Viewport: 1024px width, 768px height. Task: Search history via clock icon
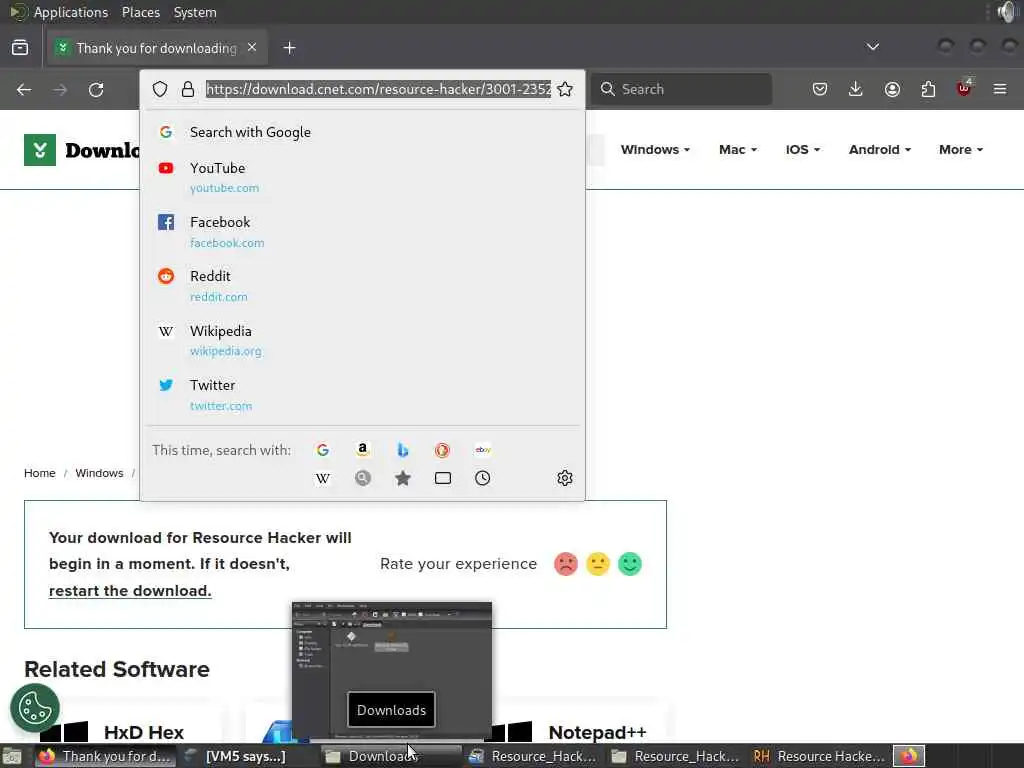click(483, 478)
